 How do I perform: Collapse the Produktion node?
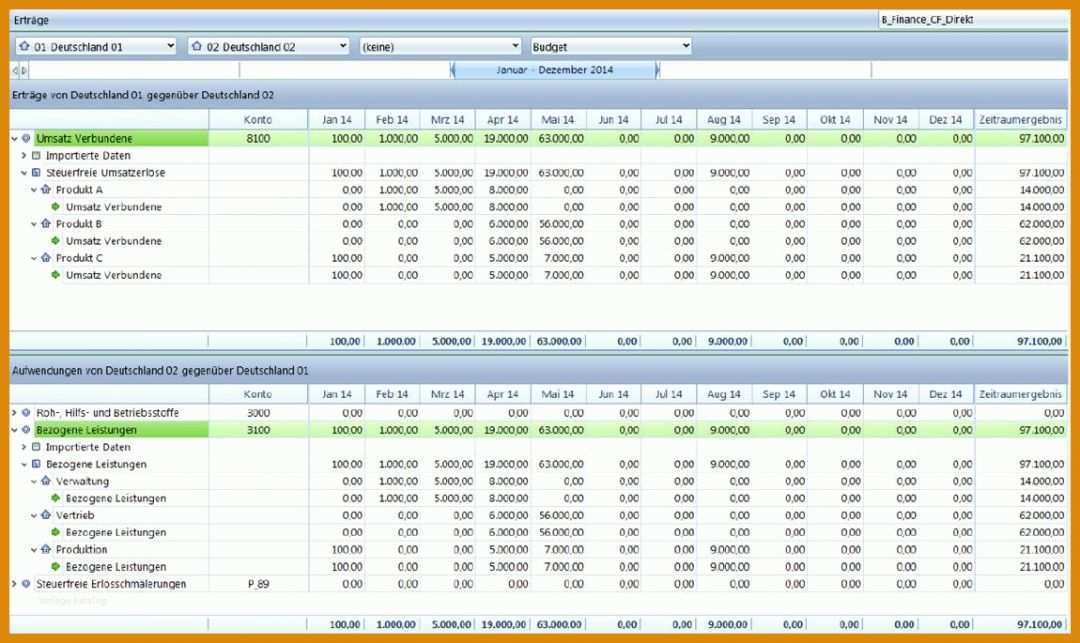coord(34,549)
